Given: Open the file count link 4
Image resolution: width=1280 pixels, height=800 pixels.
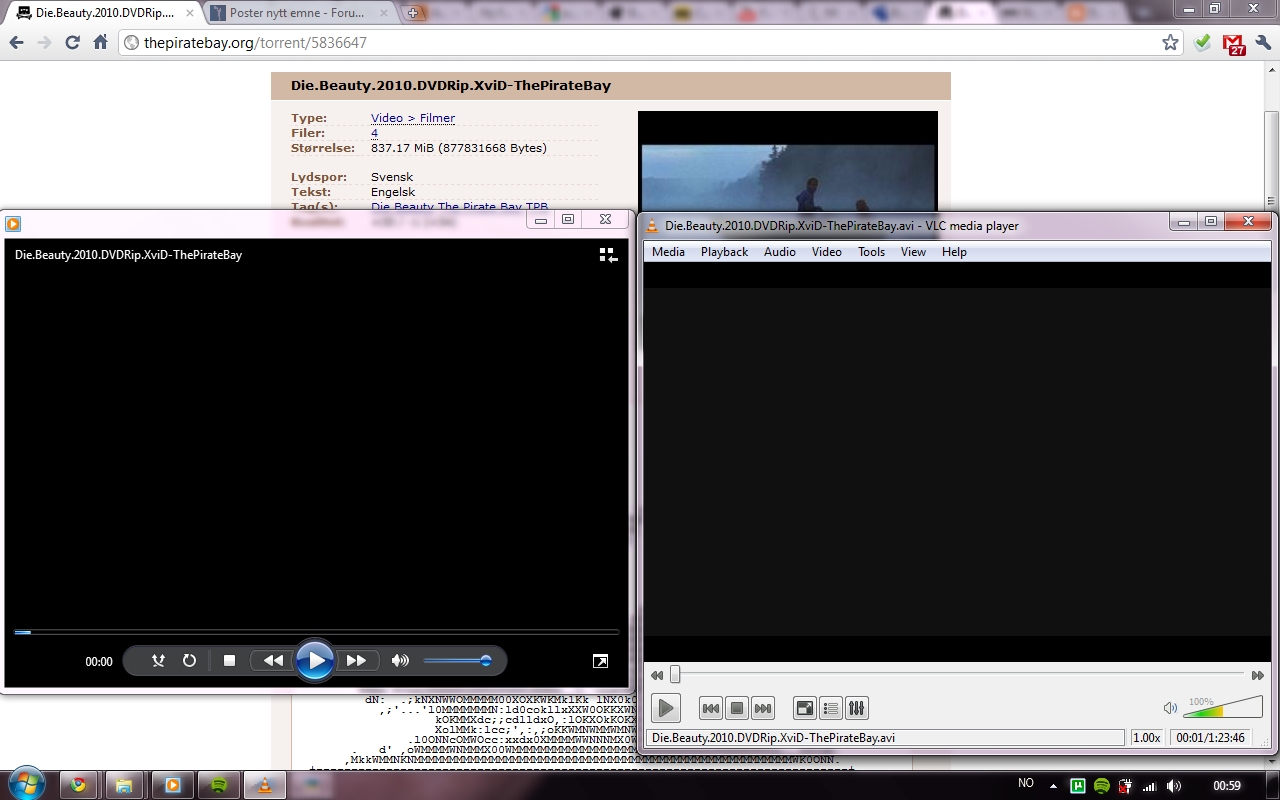Looking at the screenshot, I should [375, 133].
